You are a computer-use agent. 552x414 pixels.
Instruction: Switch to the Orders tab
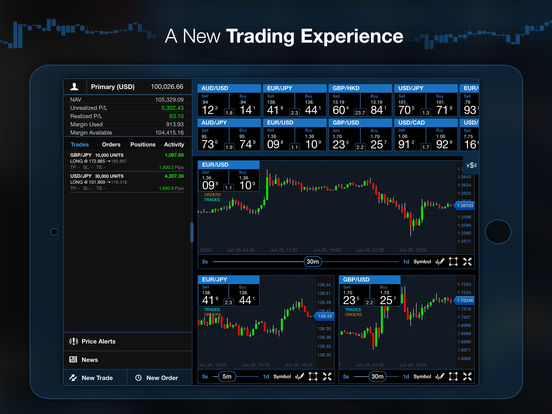(x=111, y=144)
